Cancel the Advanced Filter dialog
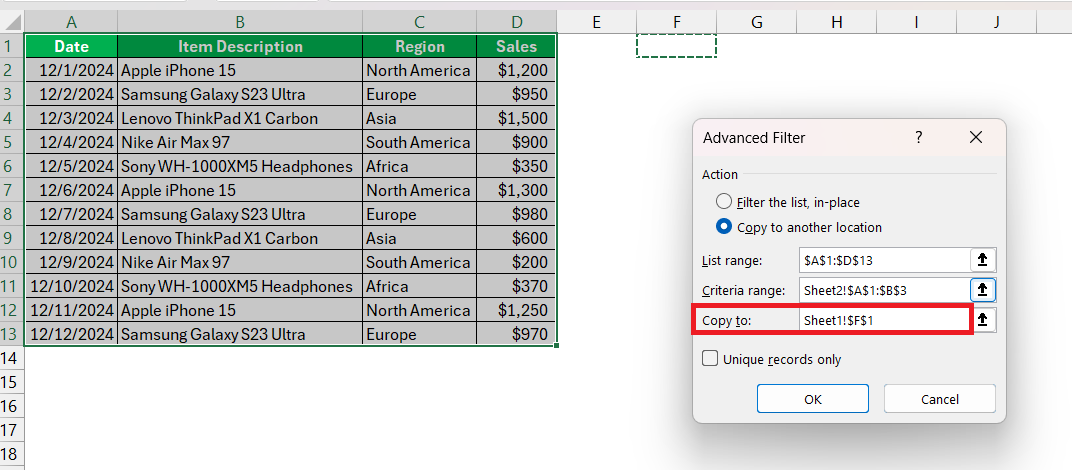 click(939, 399)
